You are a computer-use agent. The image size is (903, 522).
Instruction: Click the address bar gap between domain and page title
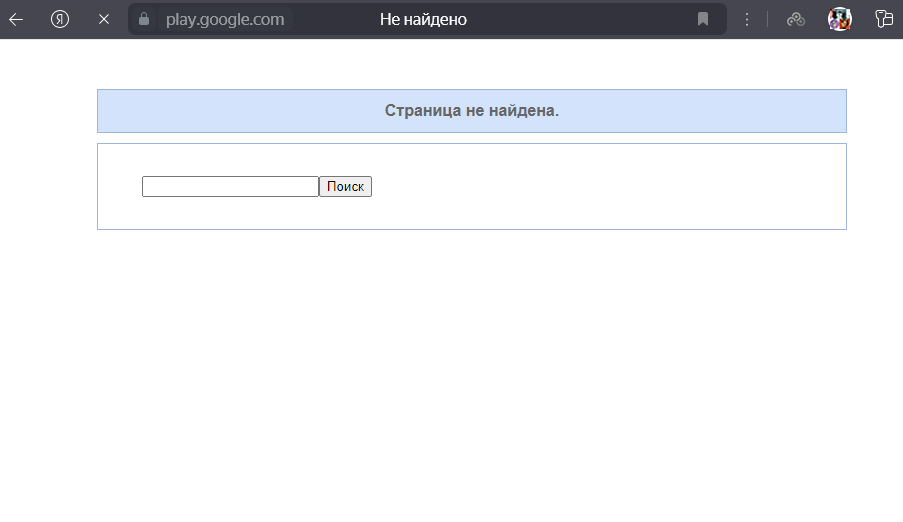[x=332, y=19]
